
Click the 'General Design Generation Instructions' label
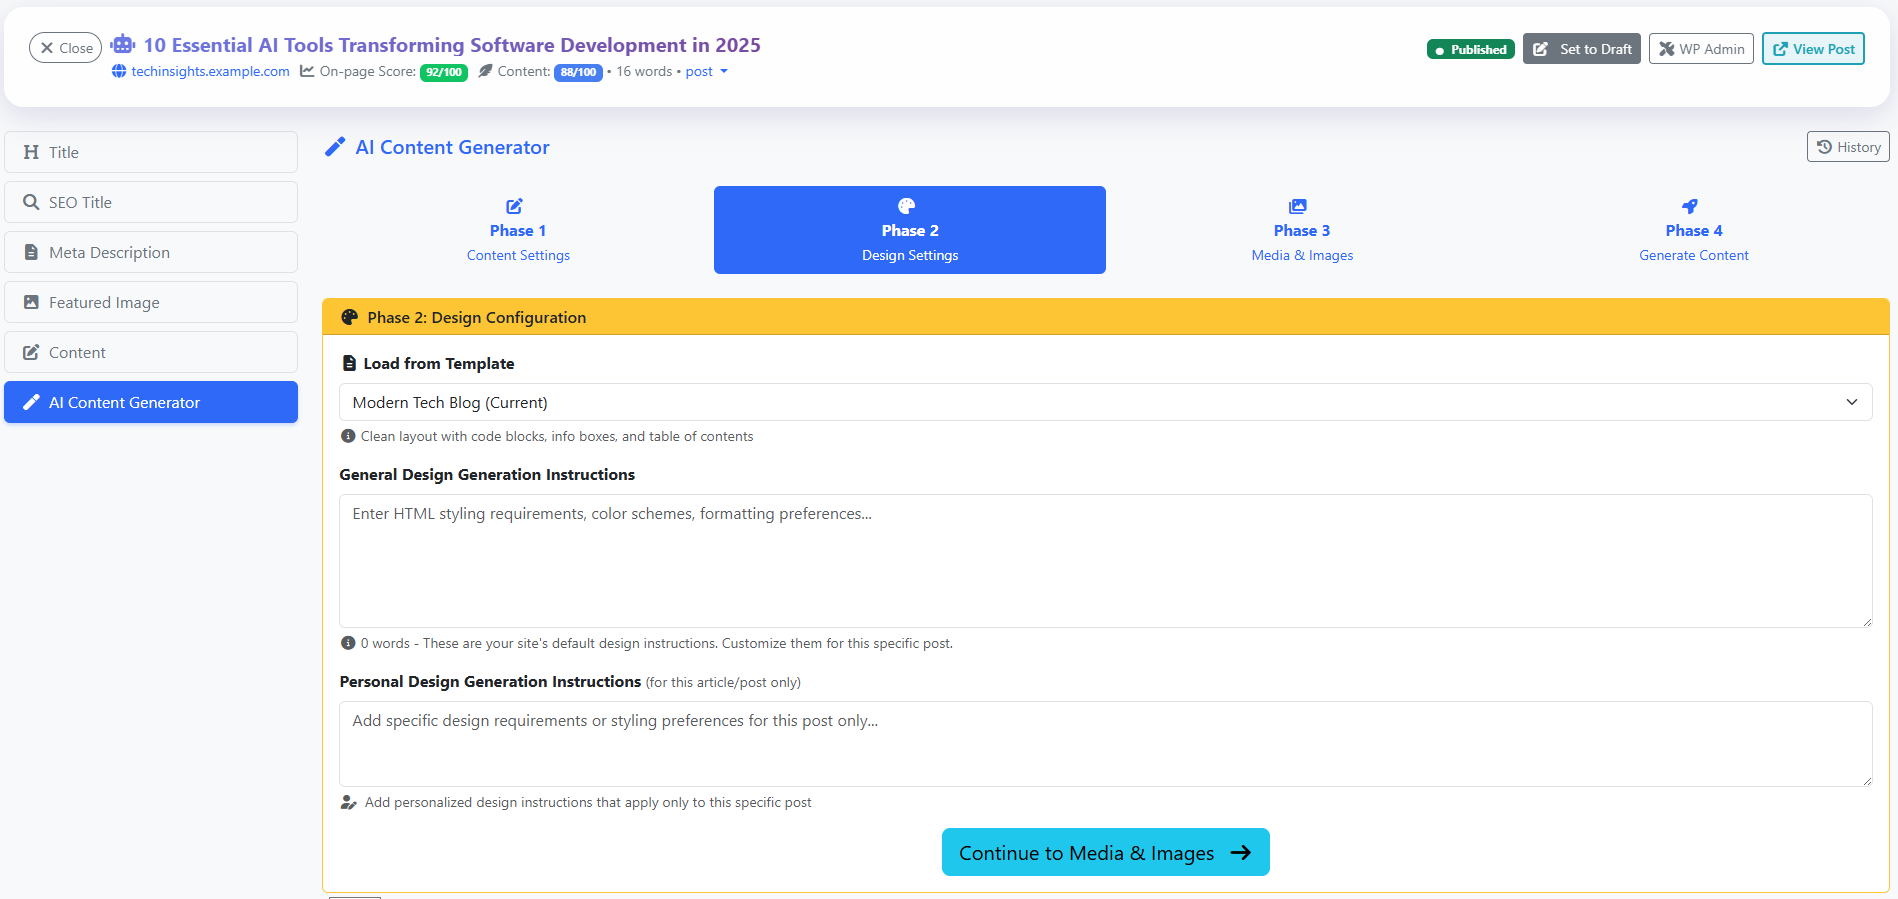coord(487,474)
